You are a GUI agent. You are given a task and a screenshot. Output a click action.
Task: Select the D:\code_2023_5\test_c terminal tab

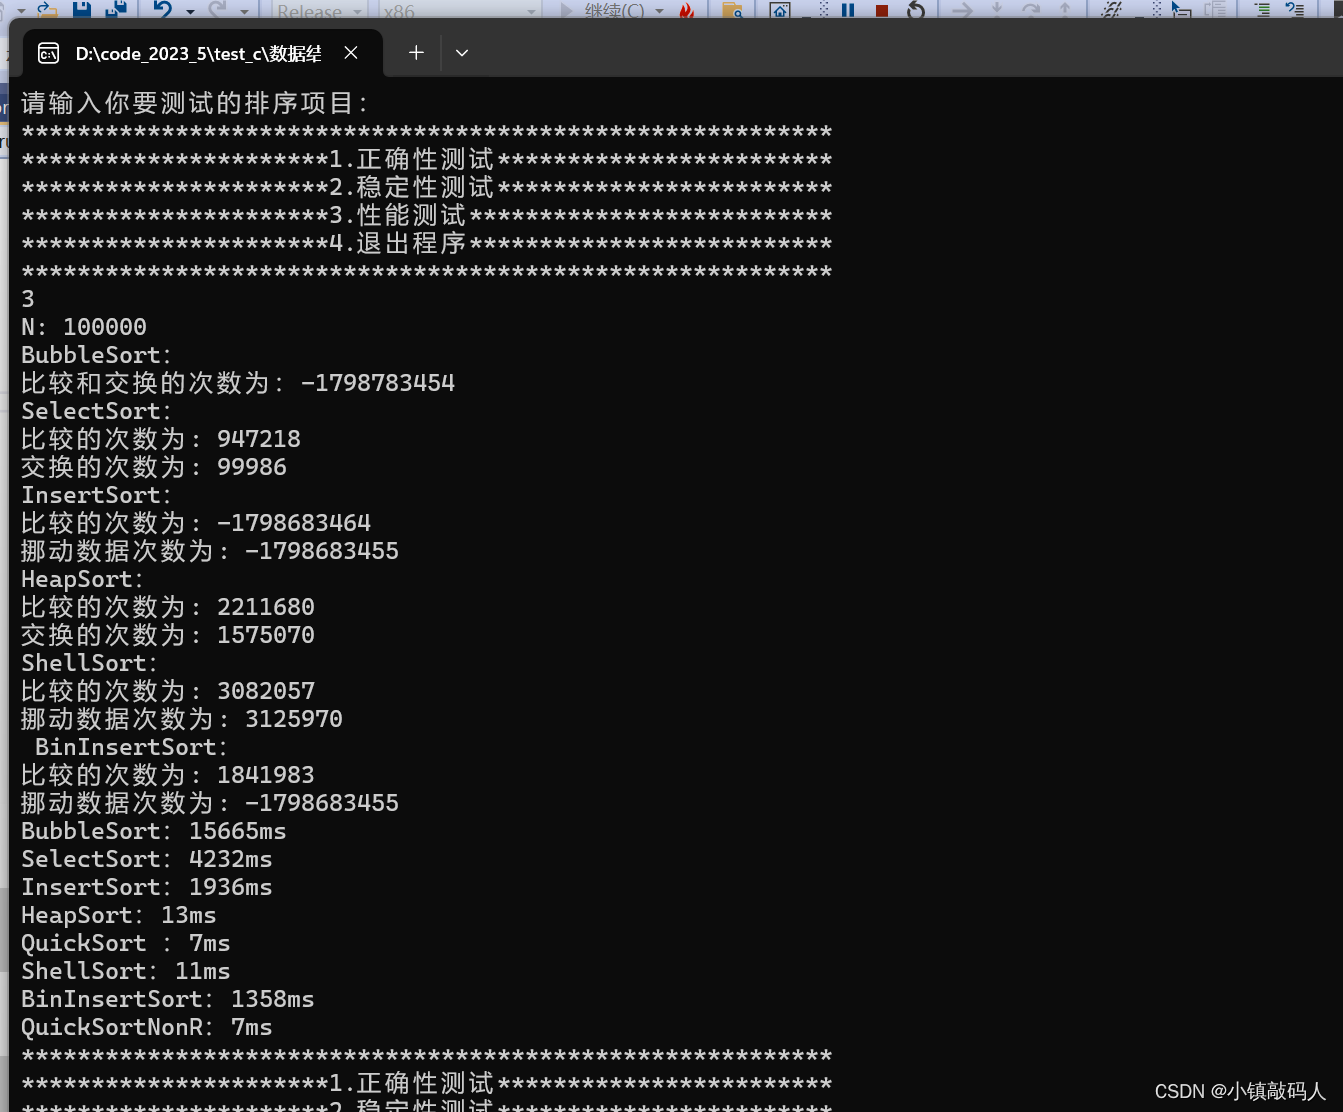201,53
